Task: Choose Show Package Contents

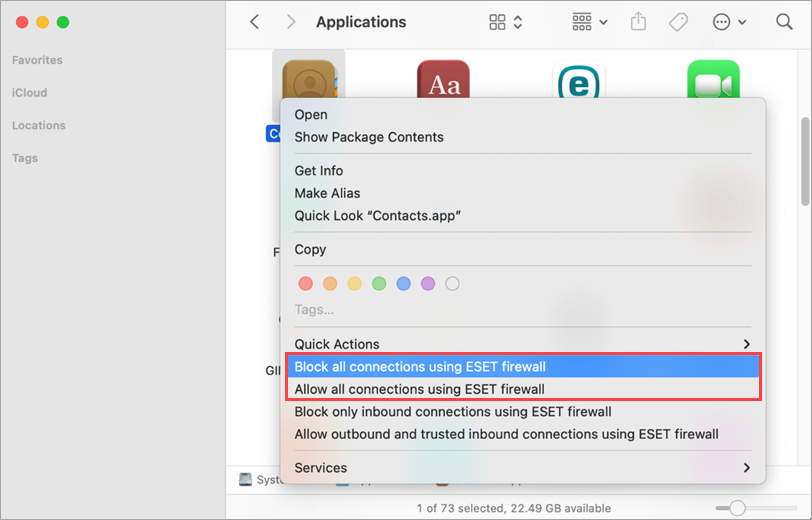Action: pyautogui.click(x=523, y=137)
